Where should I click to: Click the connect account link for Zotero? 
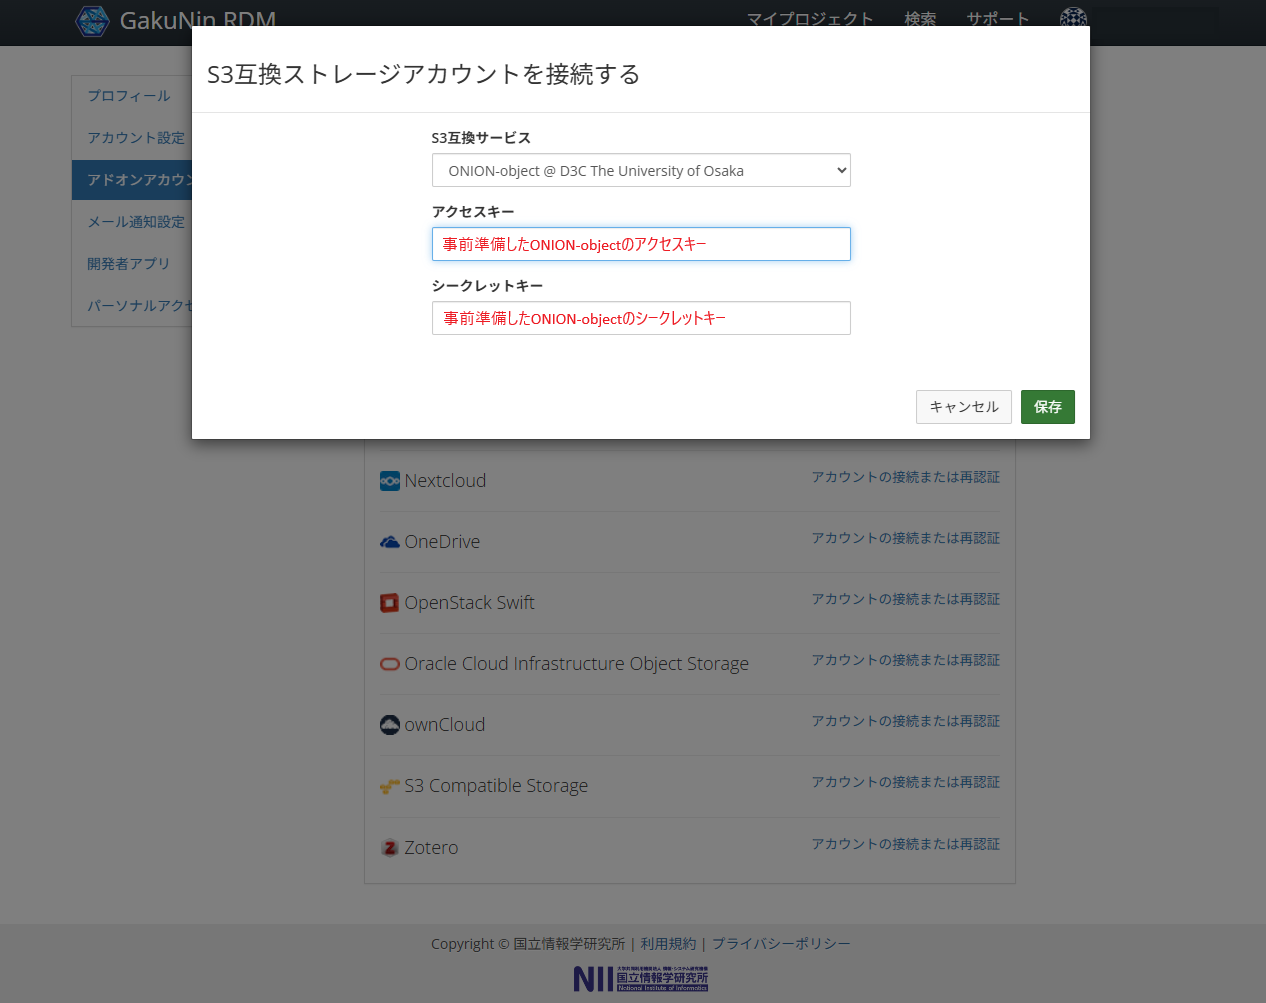[905, 844]
